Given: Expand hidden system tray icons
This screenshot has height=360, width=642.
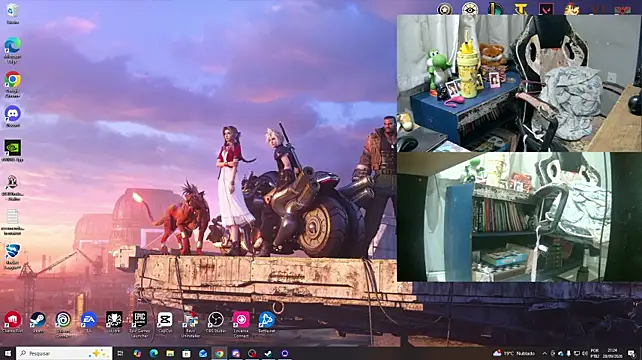Looking at the screenshot, I should 545,353.
